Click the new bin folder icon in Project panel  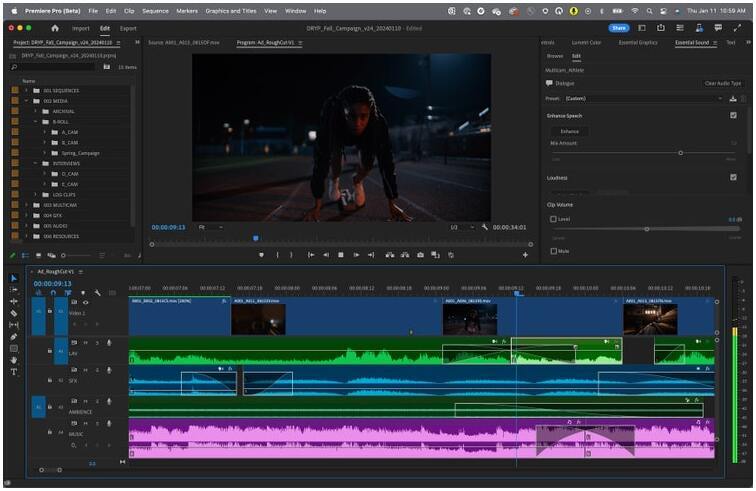(106, 67)
